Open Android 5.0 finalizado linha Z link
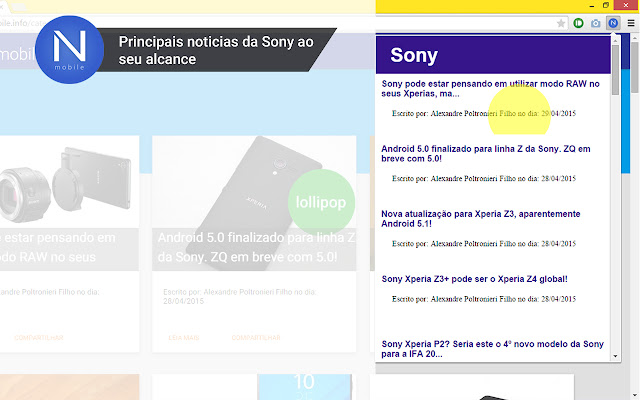This screenshot has width=640, height=400. click(x=486, y=153)
